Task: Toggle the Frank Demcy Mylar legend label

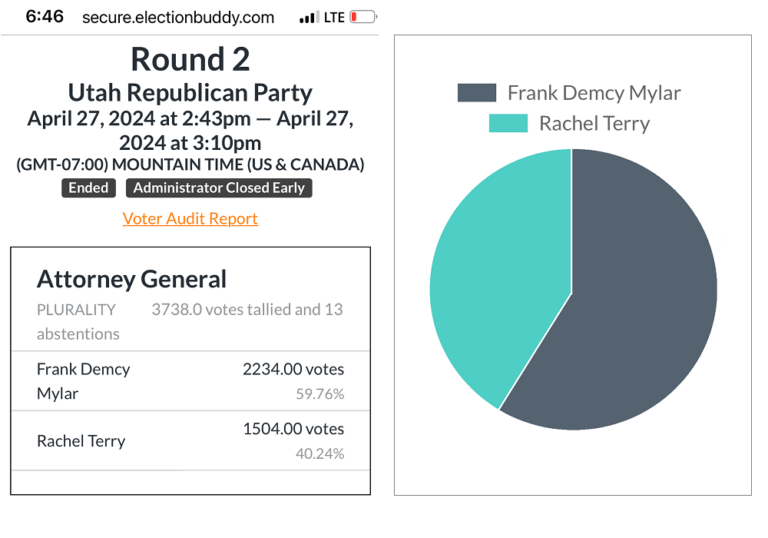Action: [594, 93]
